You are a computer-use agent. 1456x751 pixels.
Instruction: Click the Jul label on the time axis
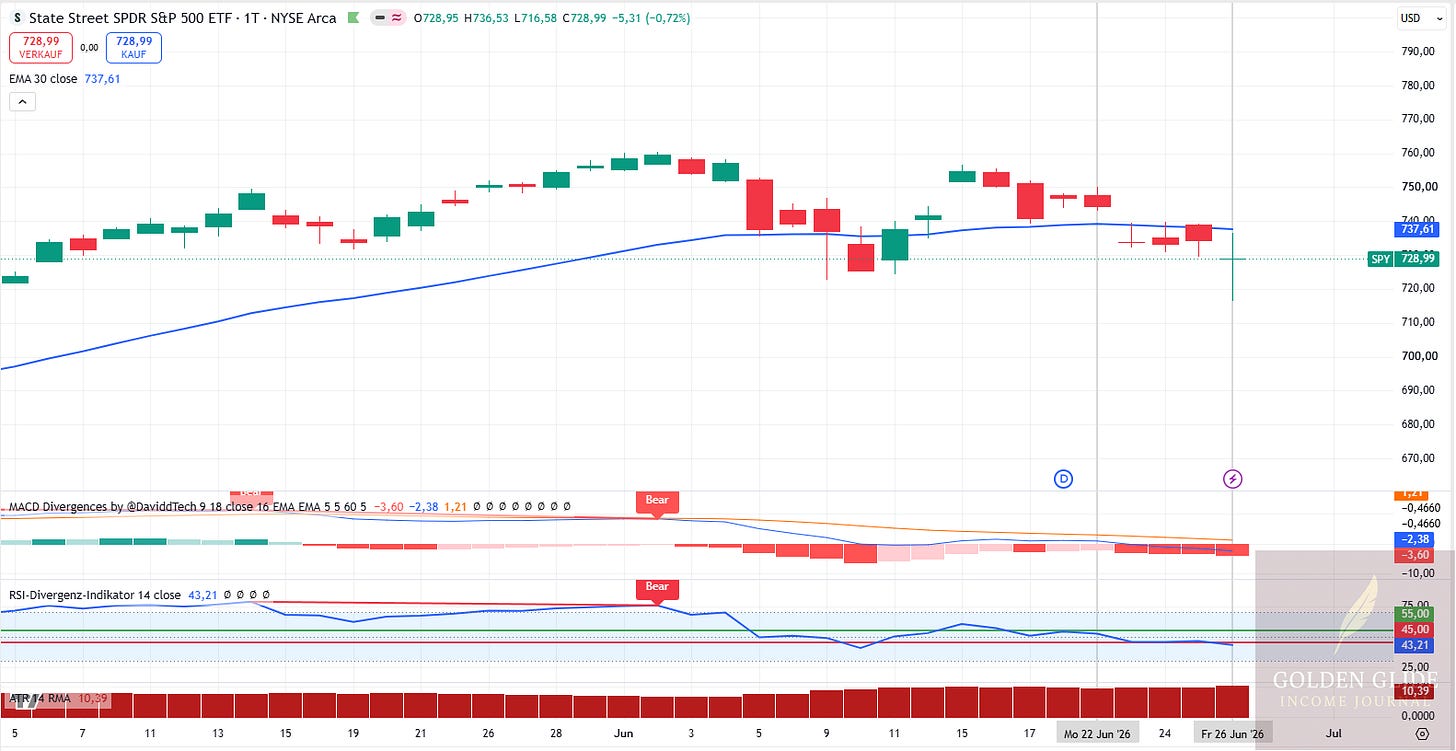coord(1334,734)
